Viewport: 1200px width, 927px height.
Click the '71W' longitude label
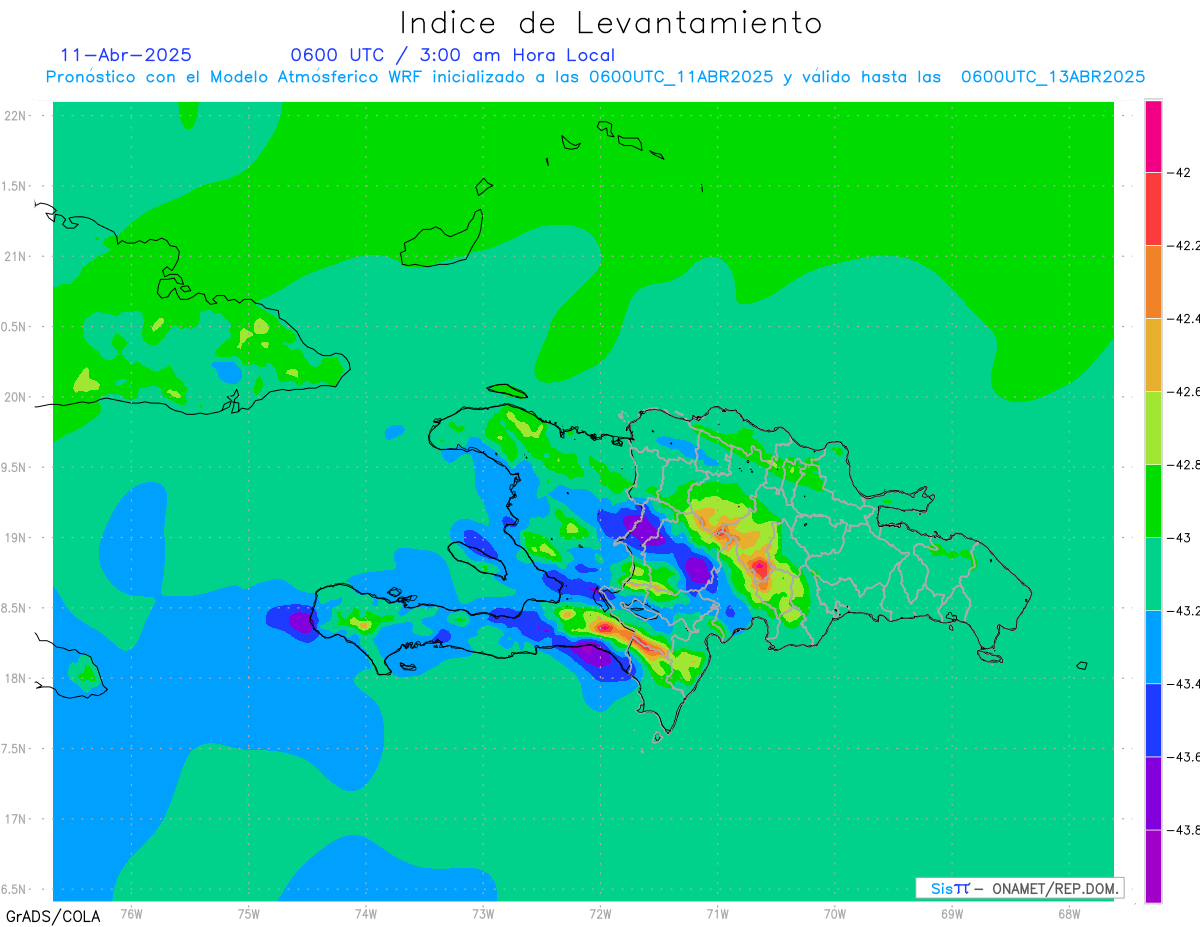click(717, 913)
